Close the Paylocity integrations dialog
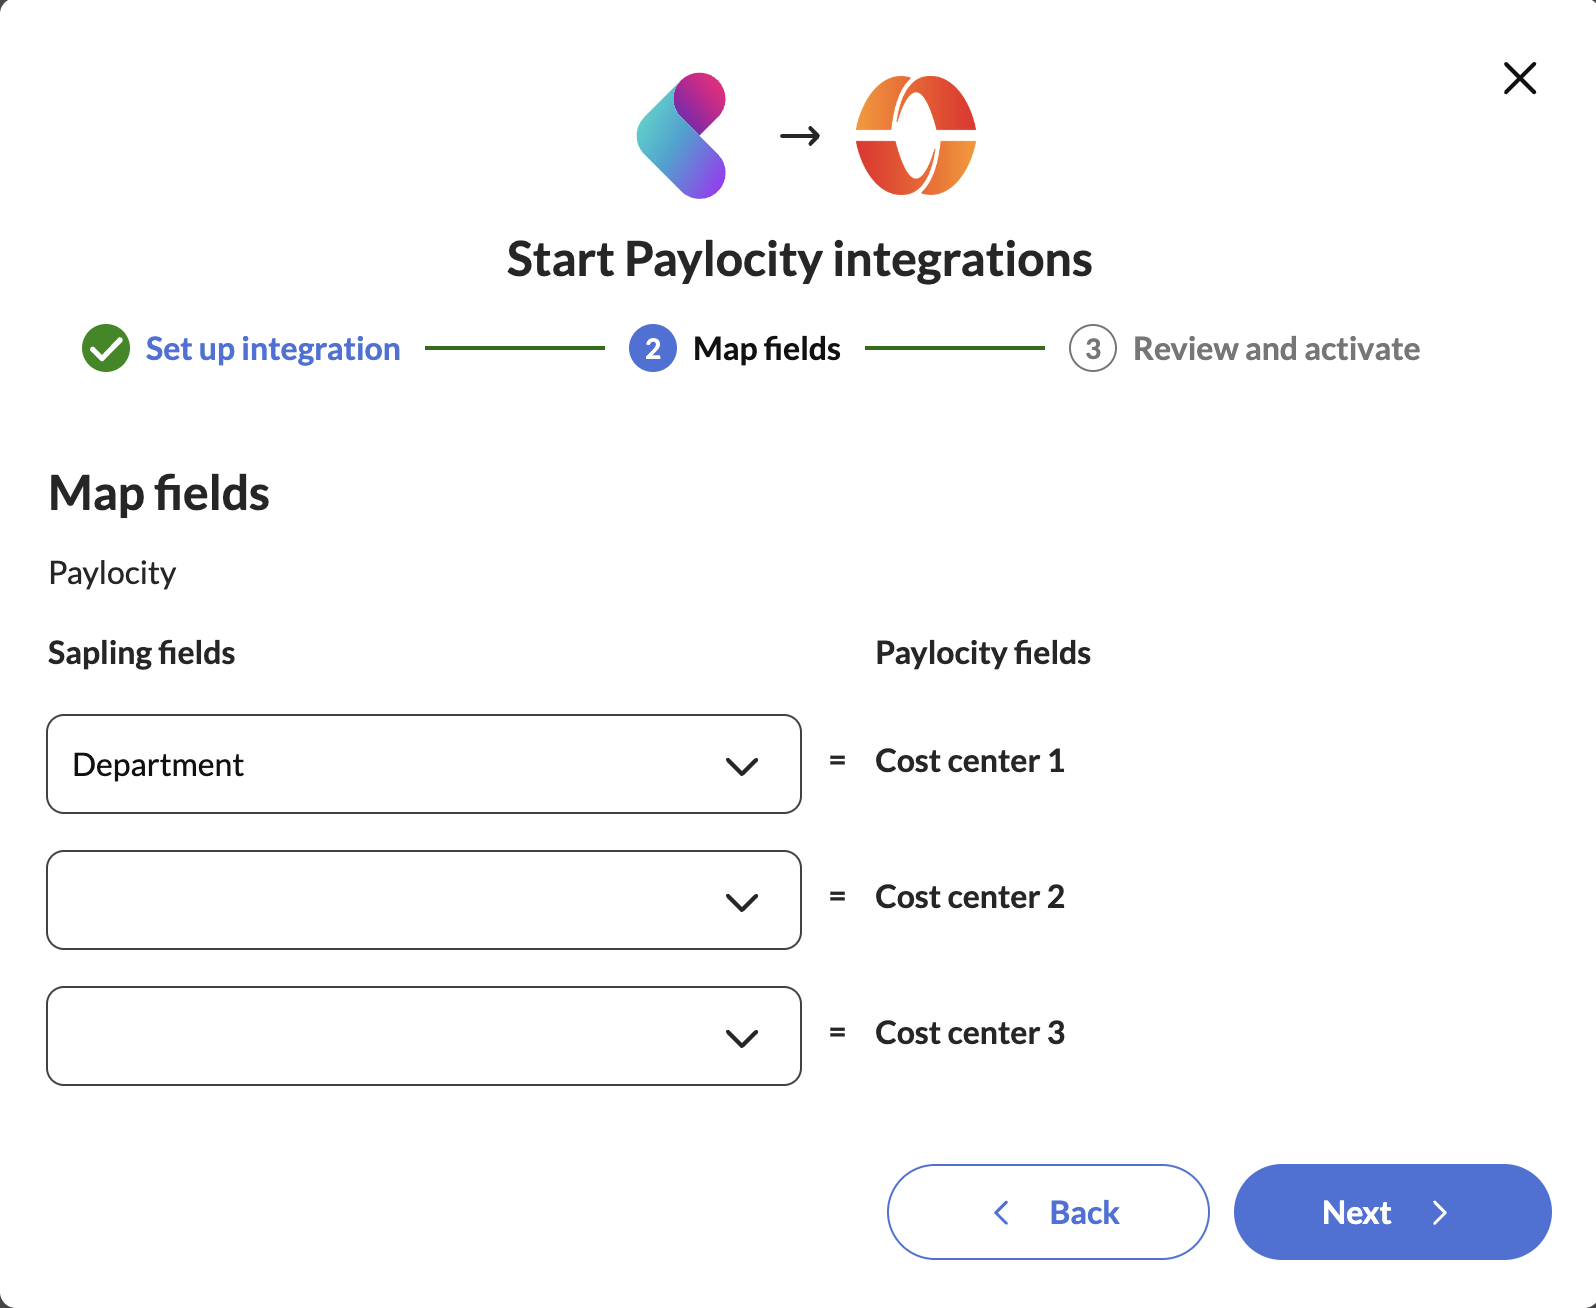Image resolution: width=1596 pixels, height=1308 pixels. [x=1519, y=78]
